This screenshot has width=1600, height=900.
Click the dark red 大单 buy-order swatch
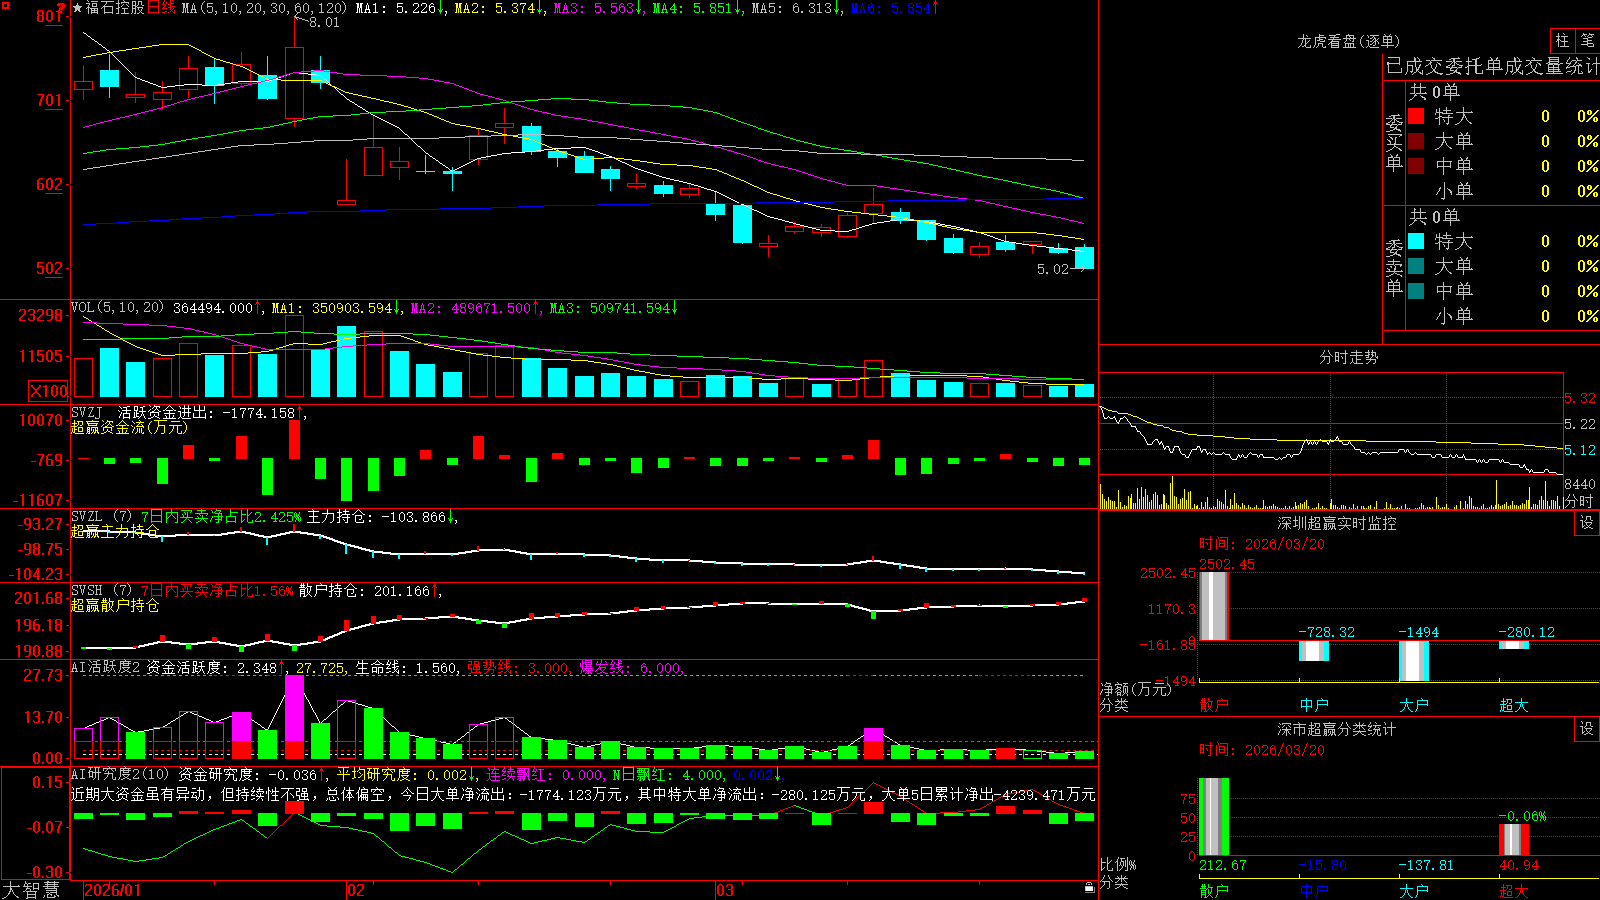tap(1416, 141)
